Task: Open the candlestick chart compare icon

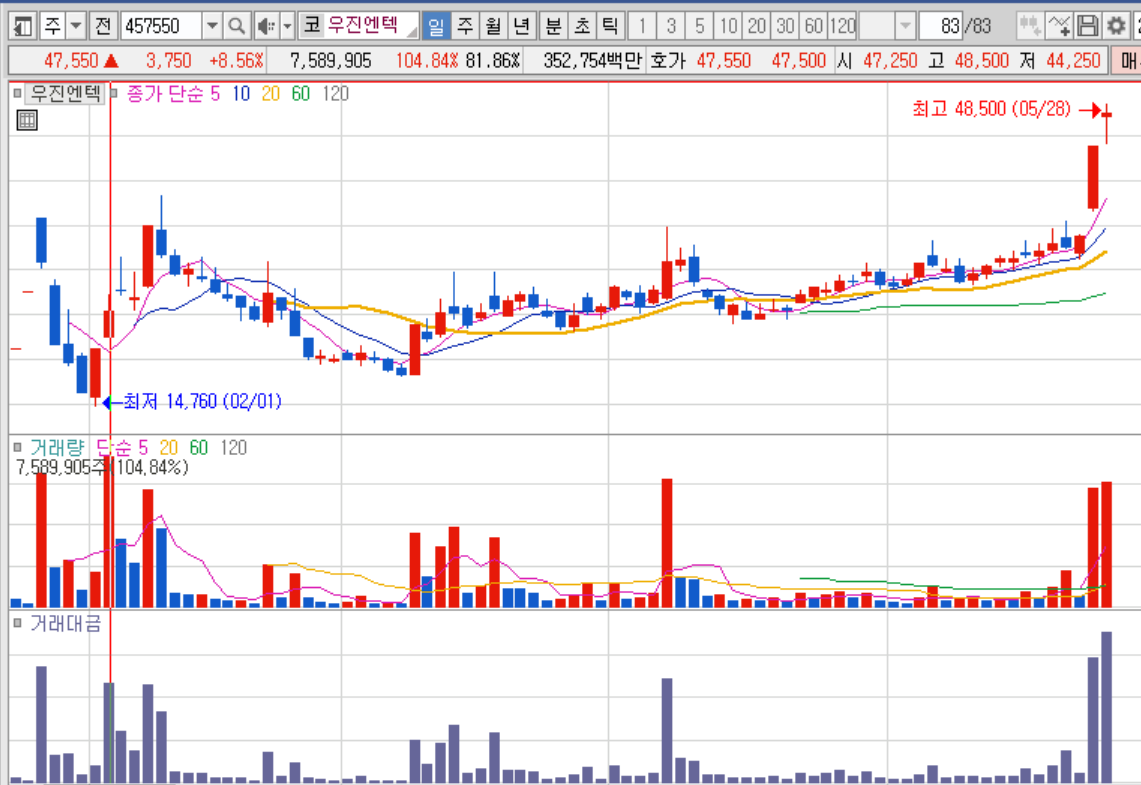Action: 1030,27
